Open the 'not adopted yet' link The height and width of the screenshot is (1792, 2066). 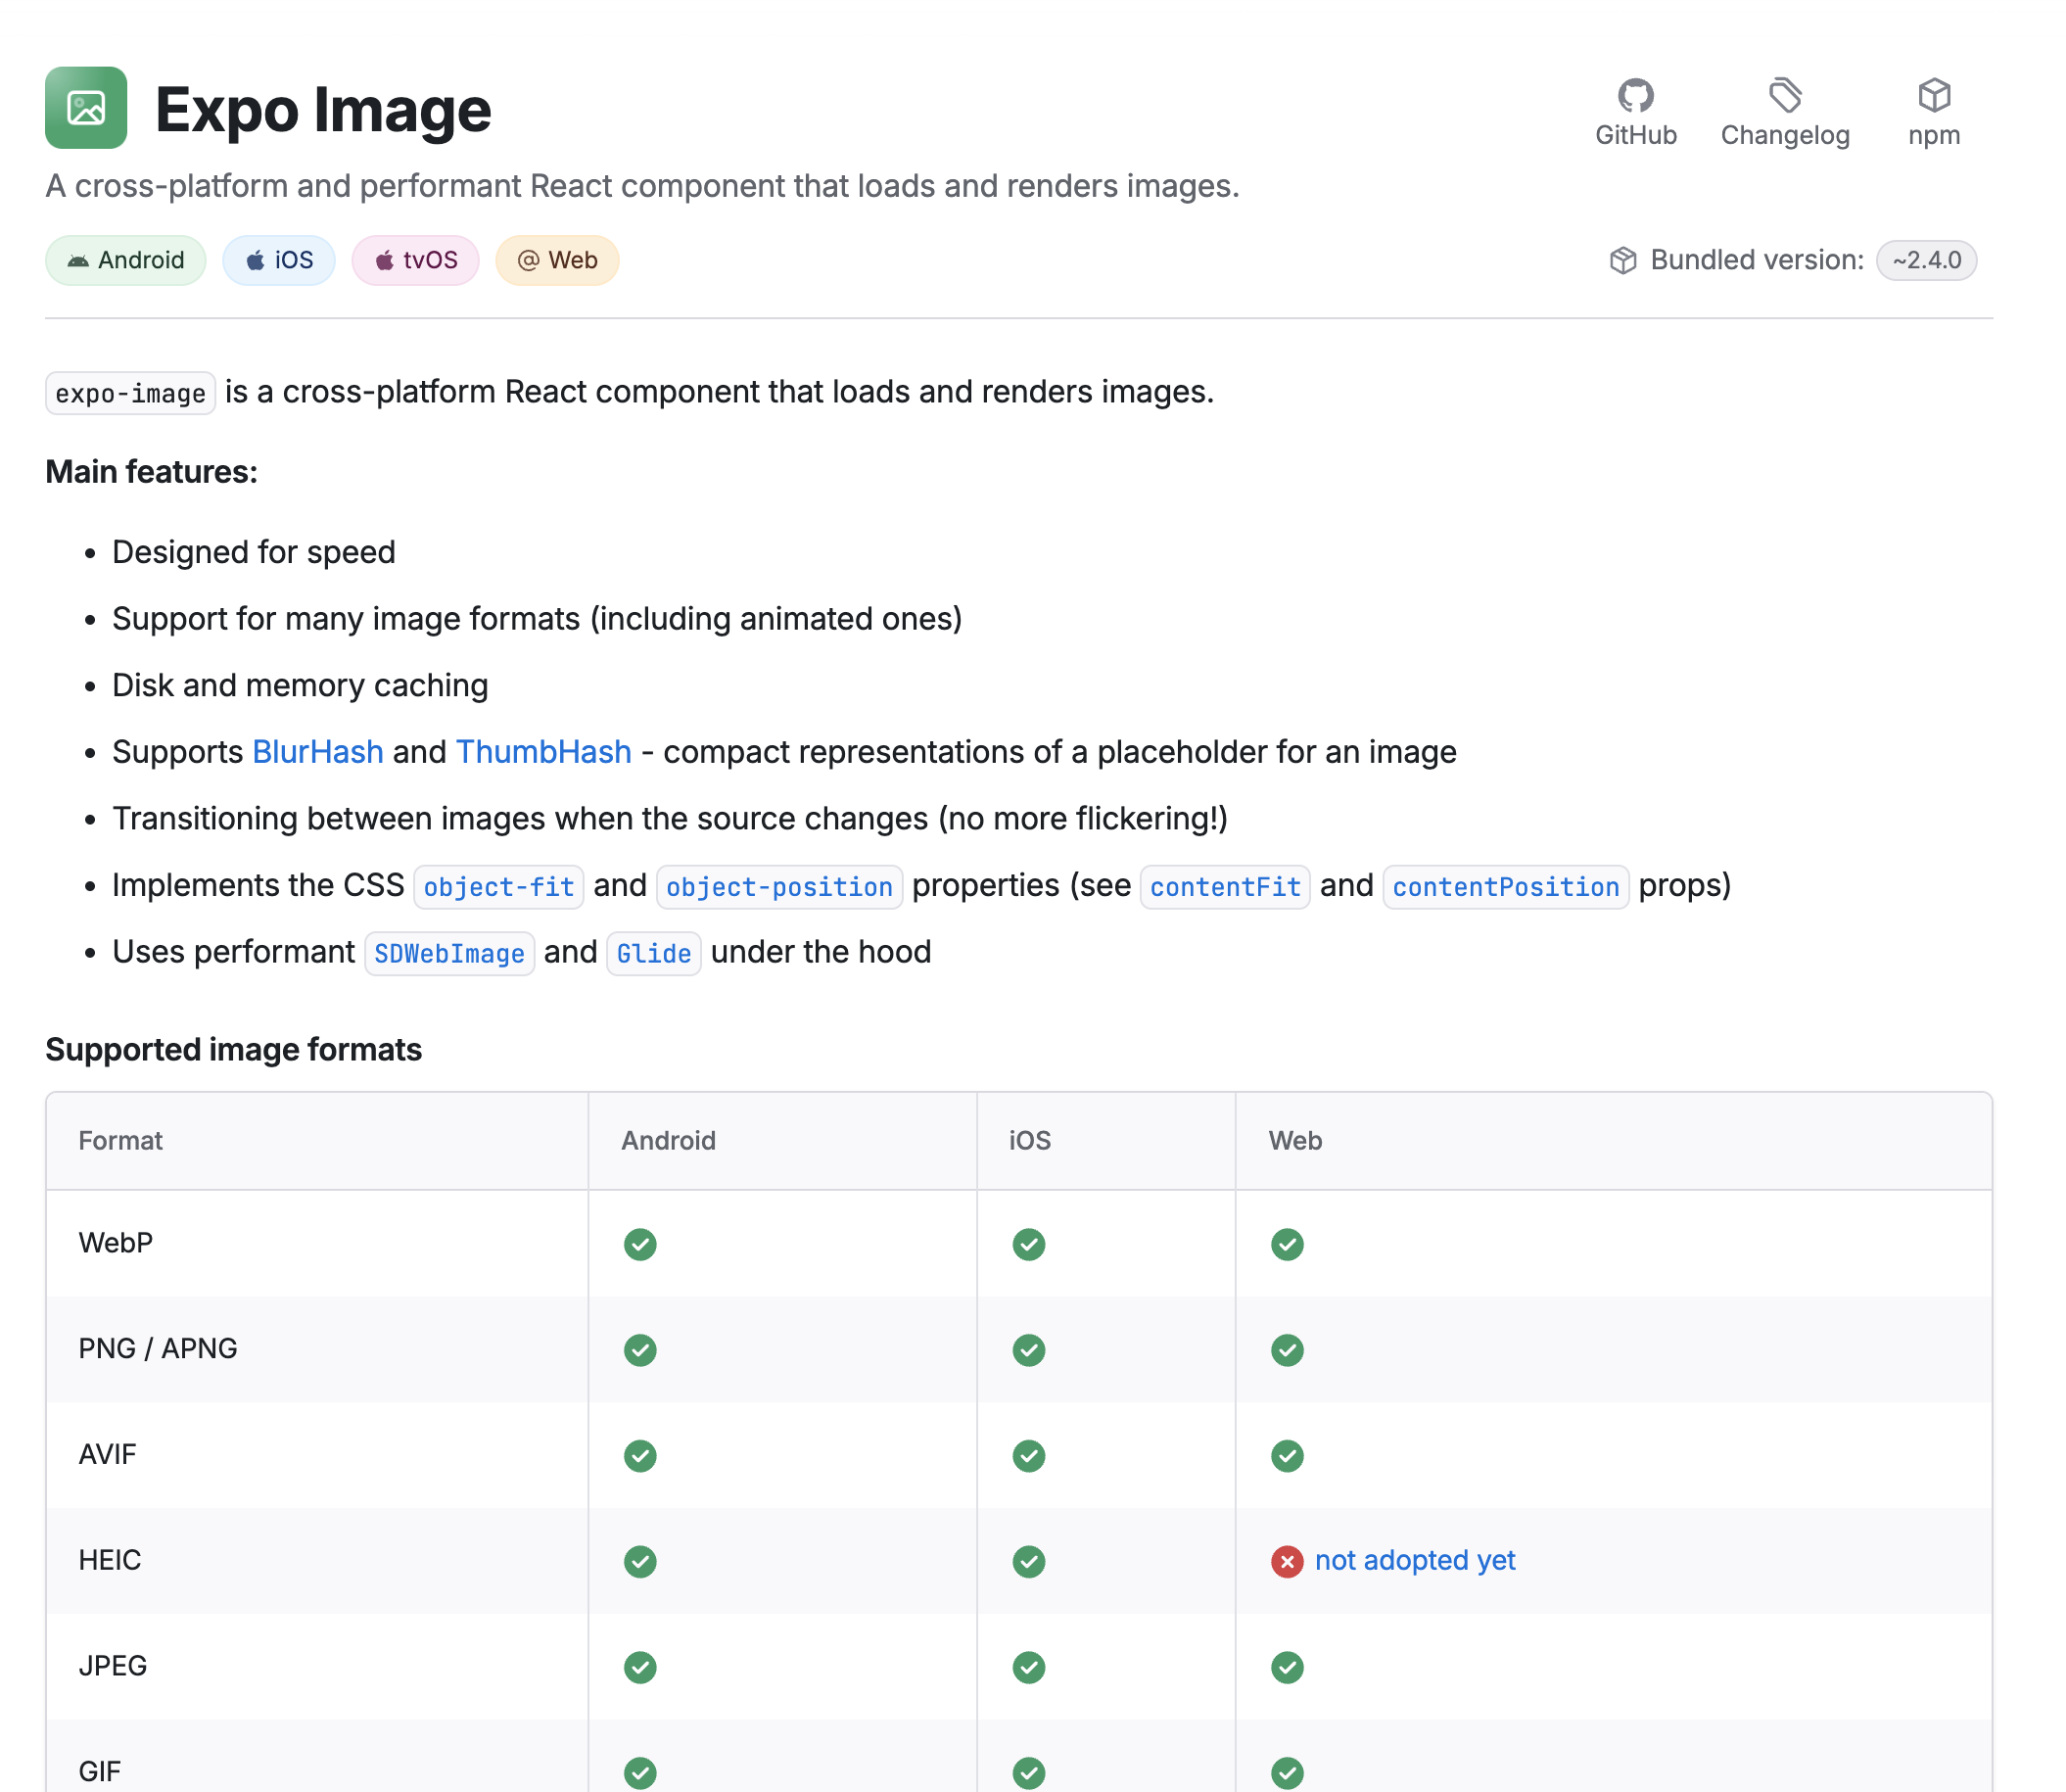coord(1414,1560)
